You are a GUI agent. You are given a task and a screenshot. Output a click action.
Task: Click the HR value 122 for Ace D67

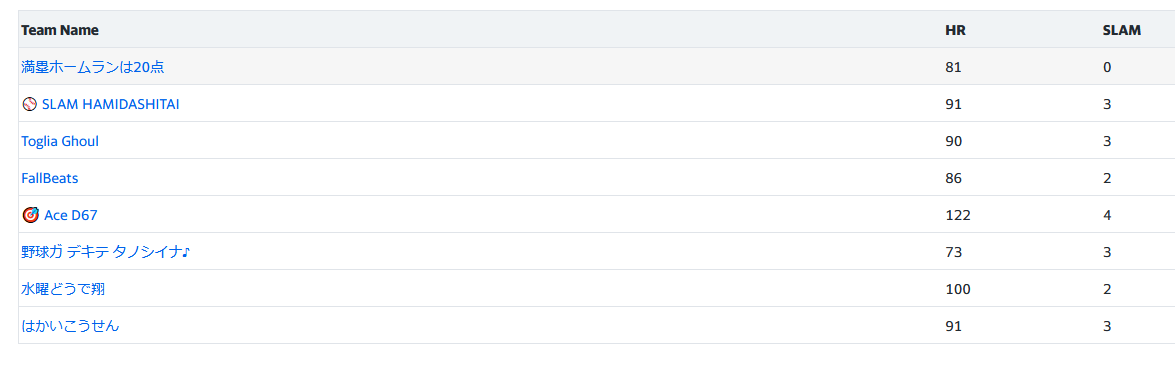click(958, 215)
